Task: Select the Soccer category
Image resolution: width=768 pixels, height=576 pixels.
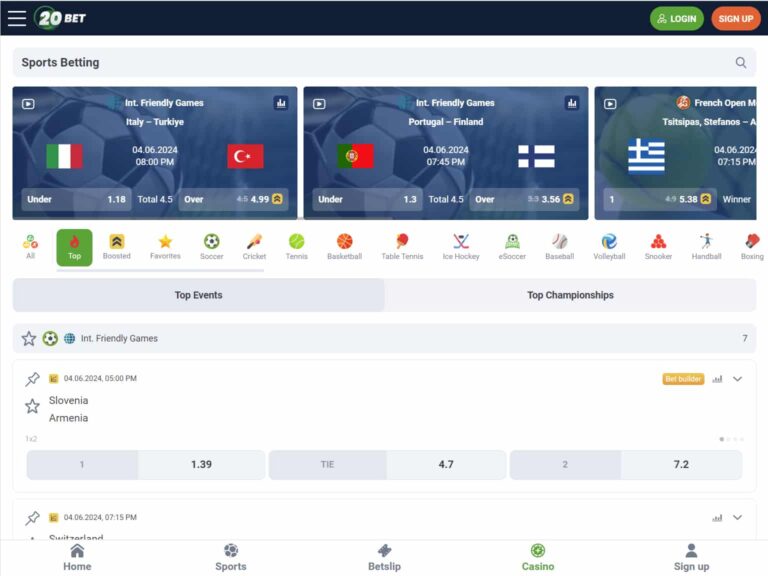Action: 212,247
